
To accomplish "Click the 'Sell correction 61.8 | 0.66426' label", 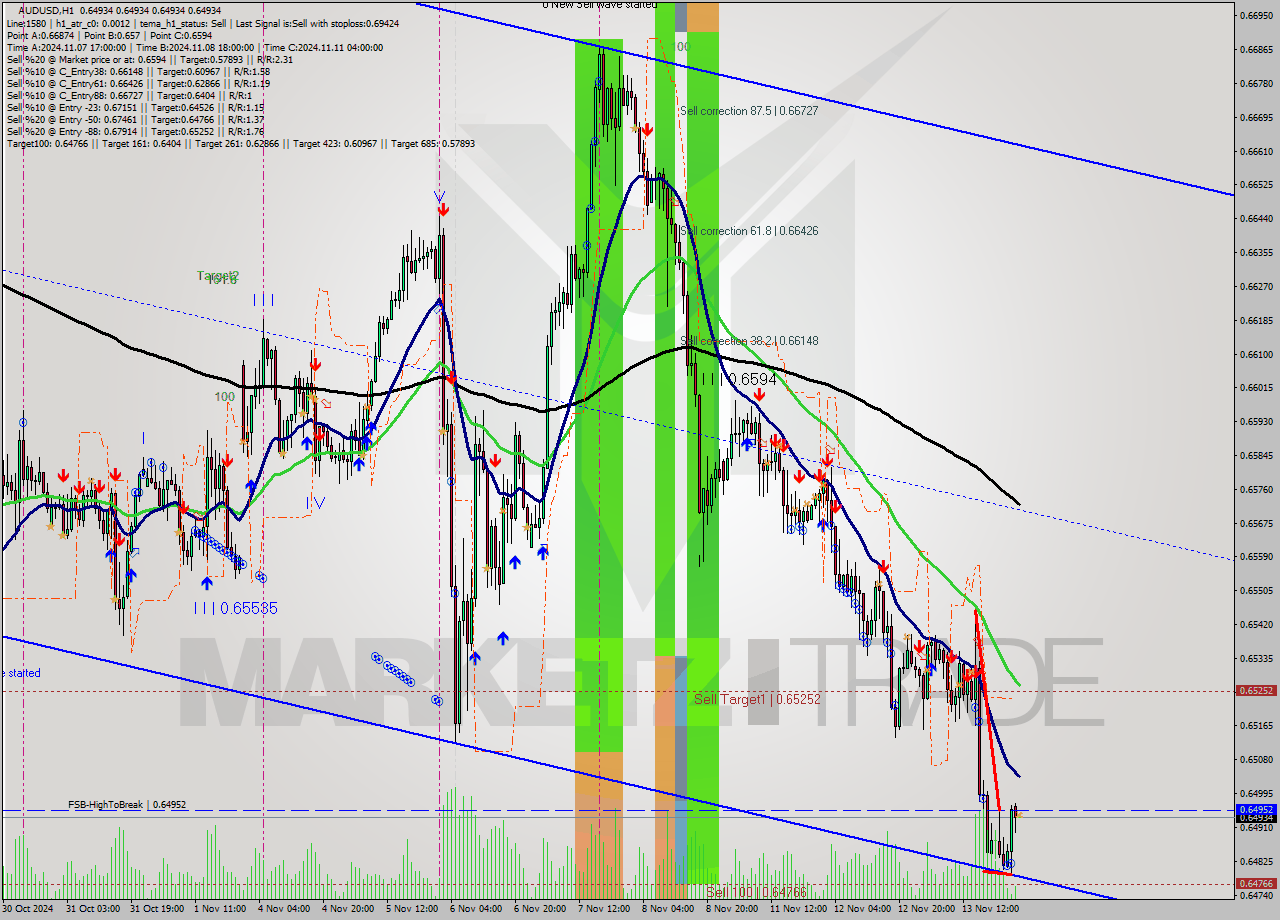I will coord(749,231).
